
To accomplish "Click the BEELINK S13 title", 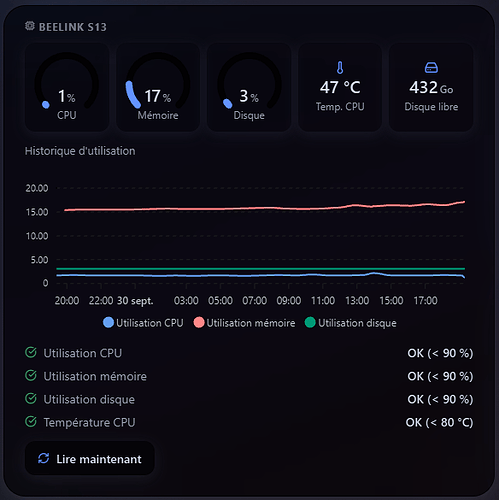I will pyautogui.click(x=73, y=27).
